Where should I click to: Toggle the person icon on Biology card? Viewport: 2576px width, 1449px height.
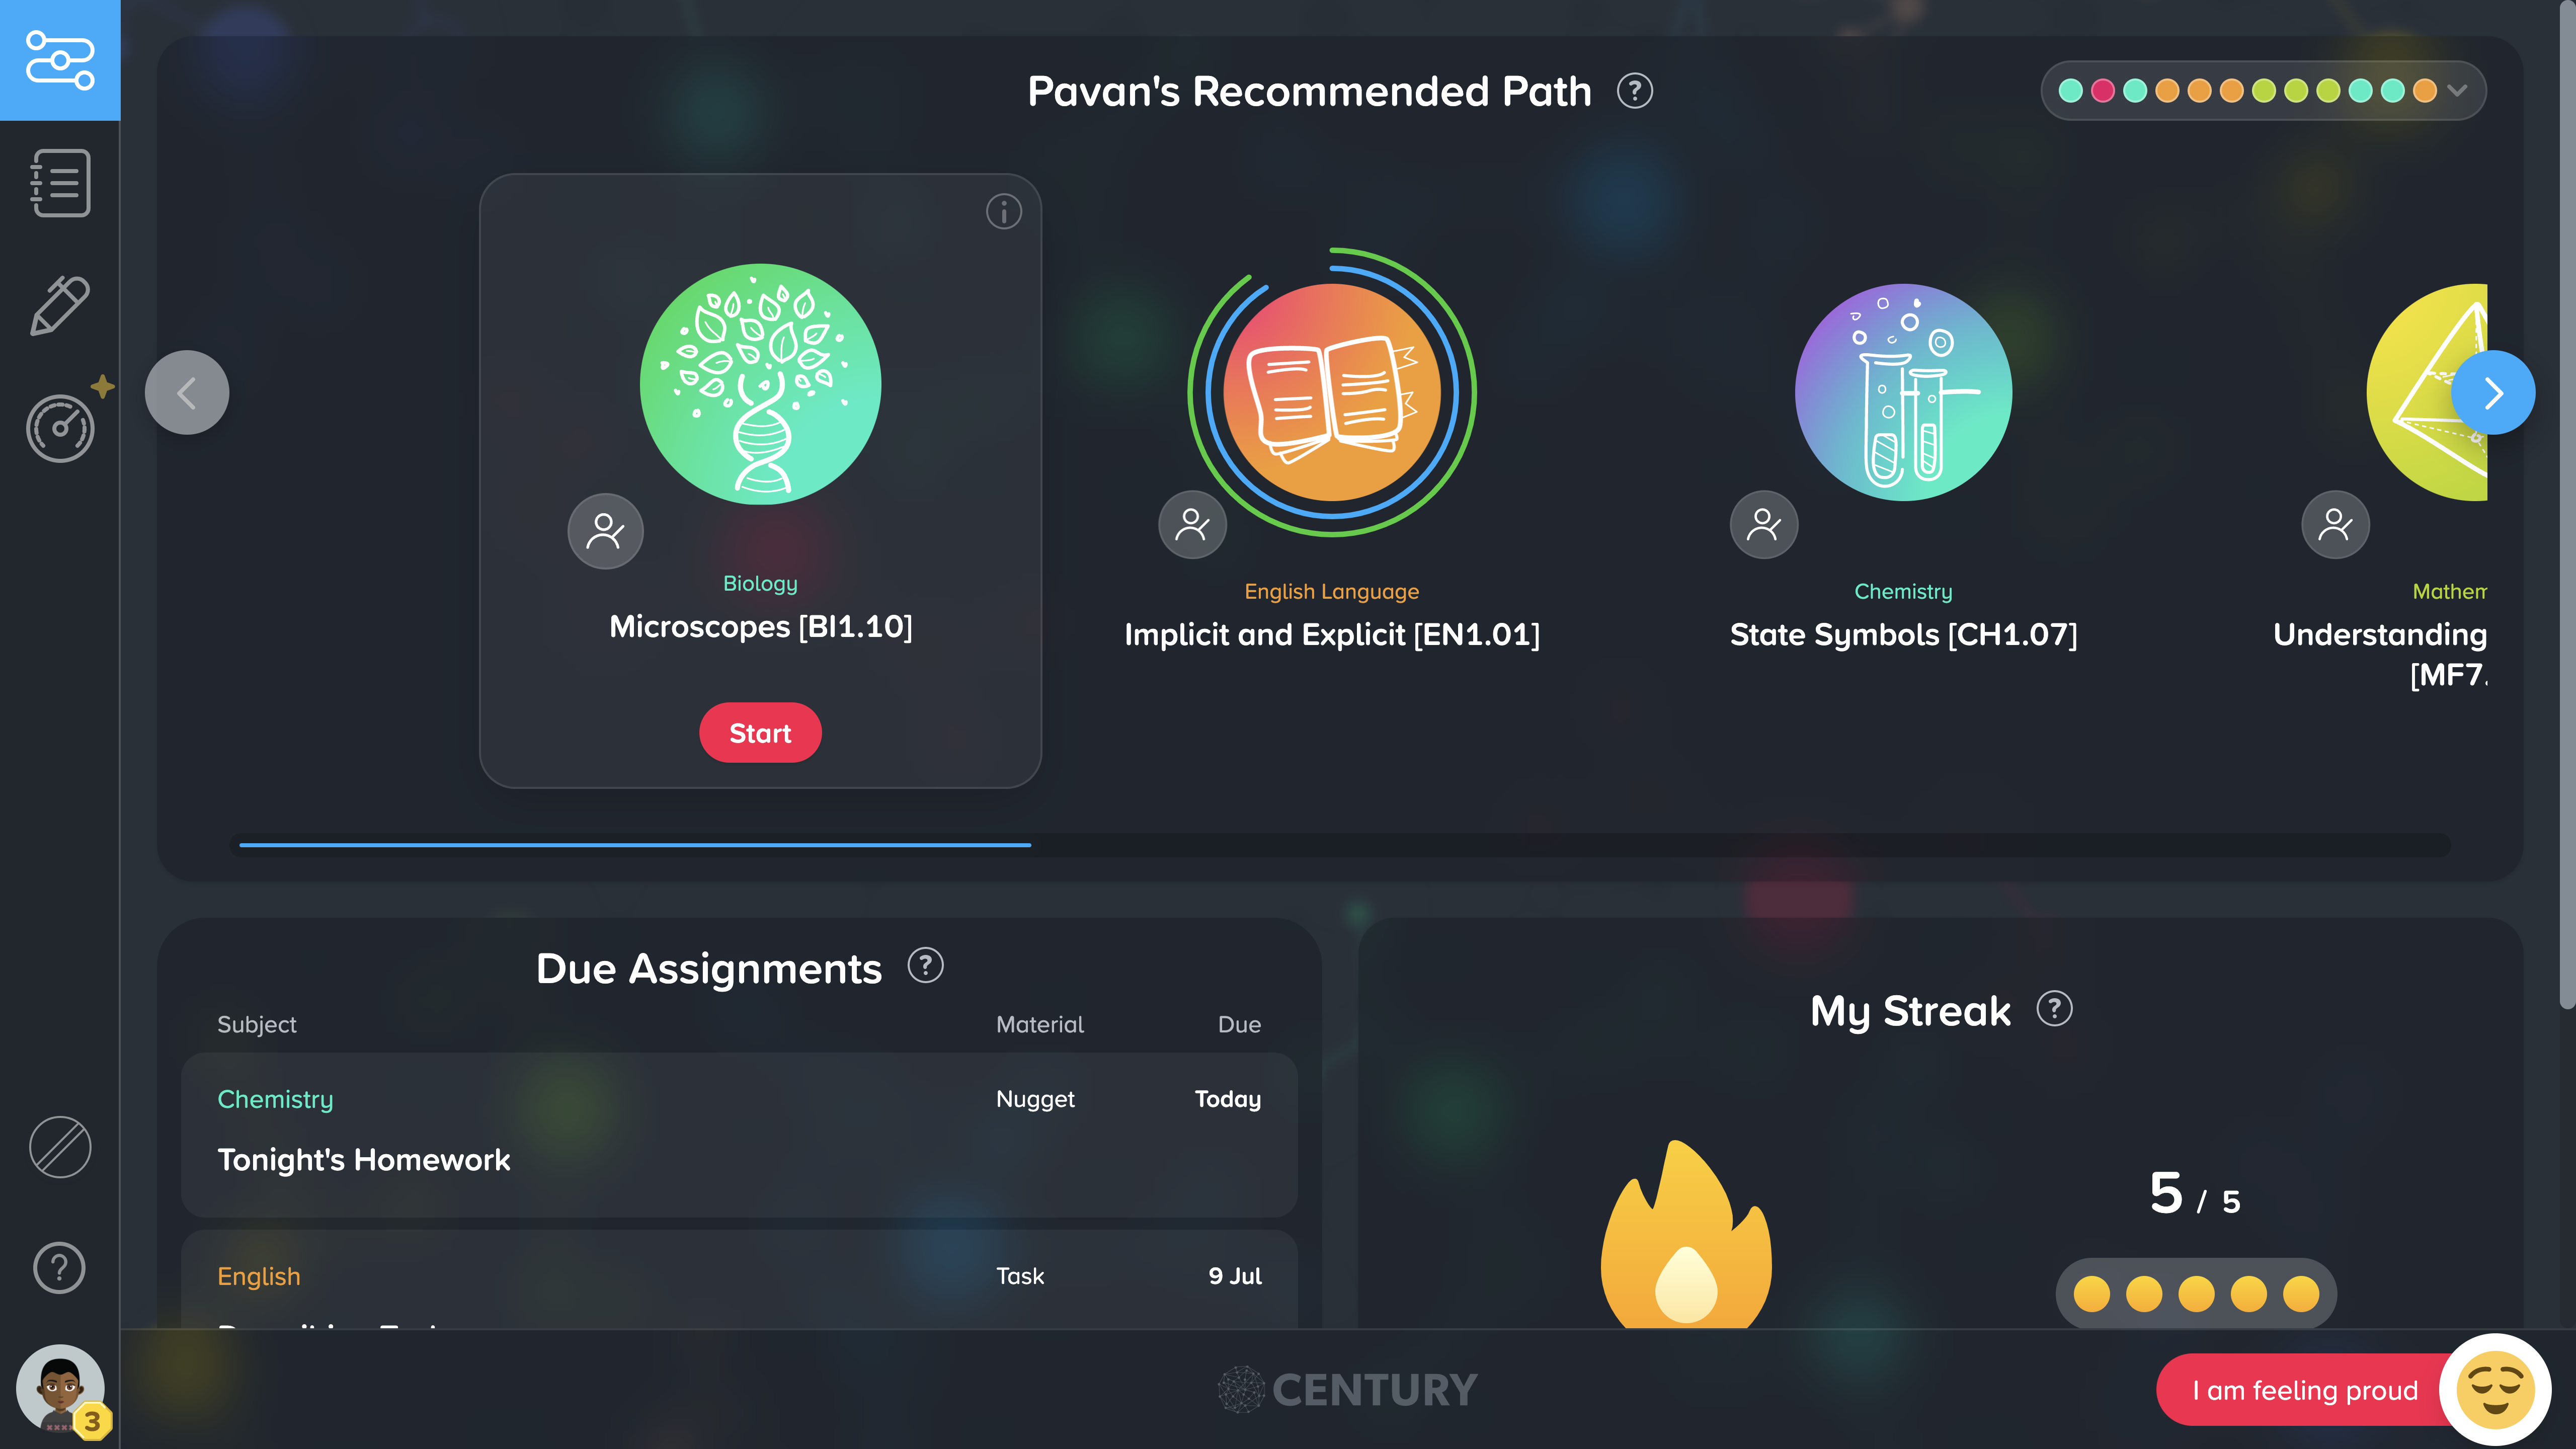coord(605,530)
